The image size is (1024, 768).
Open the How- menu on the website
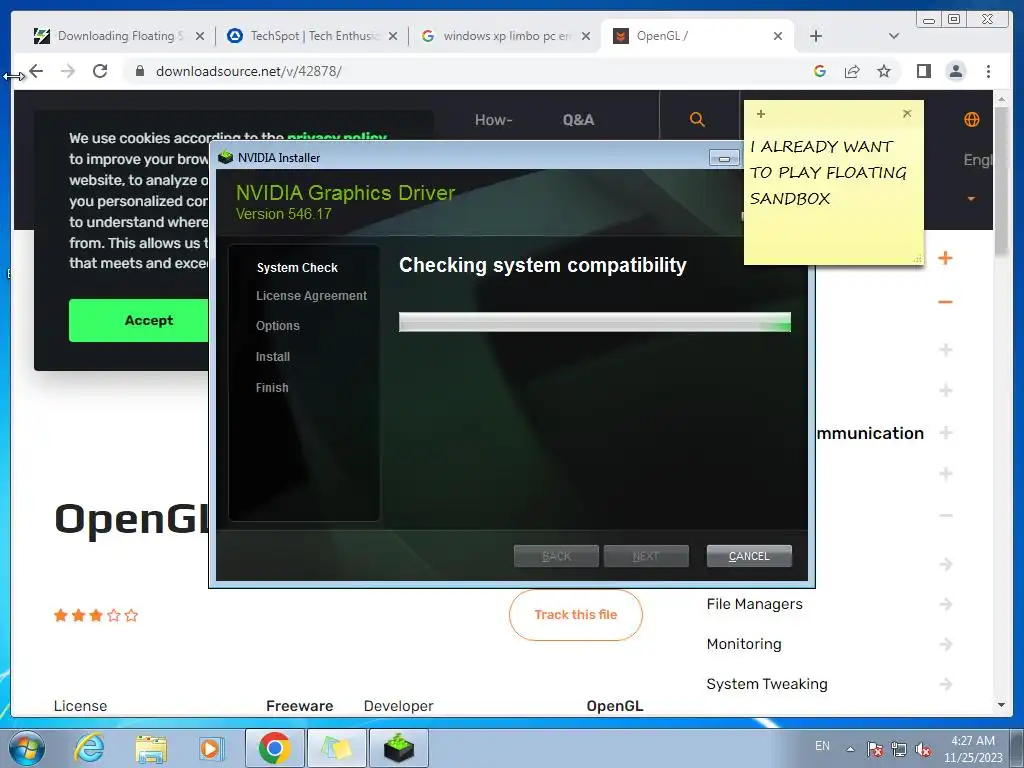point(493,120)
